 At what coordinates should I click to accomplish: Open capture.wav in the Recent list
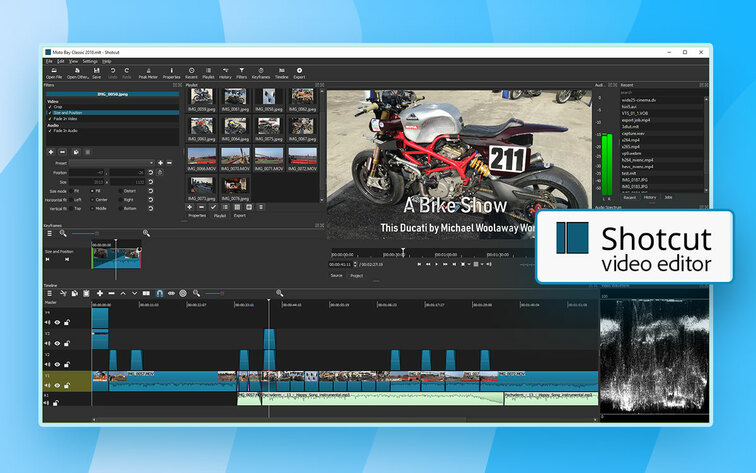[x=633, y=134]
